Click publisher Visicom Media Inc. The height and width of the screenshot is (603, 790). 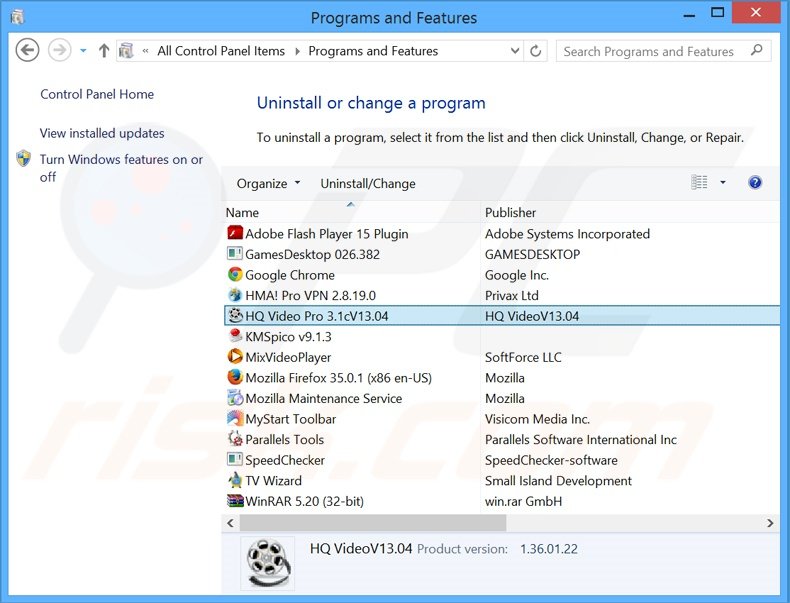tap(537, 419)
